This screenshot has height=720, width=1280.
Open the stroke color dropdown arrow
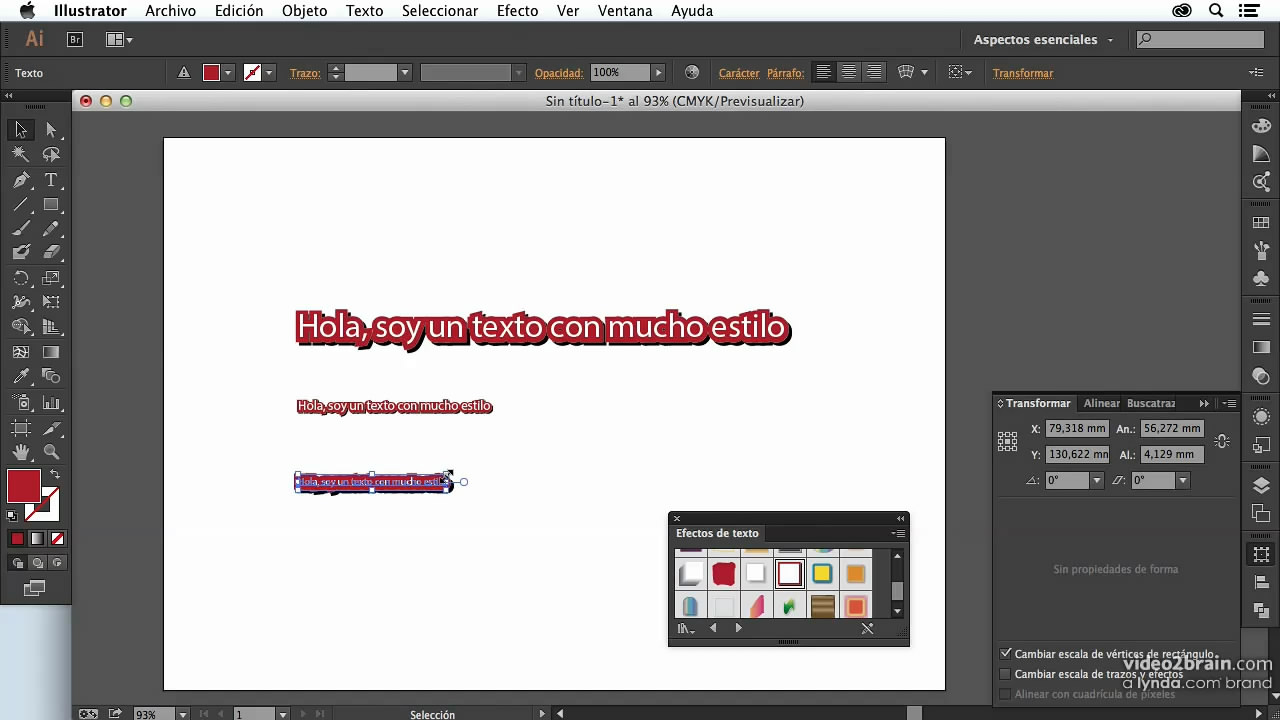[269, 72]
